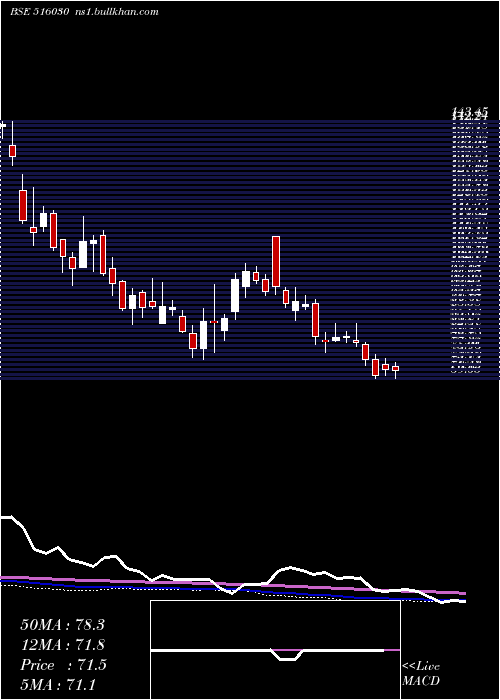Click the tallest red candlestick mid-chart
The image size is (500, 700).
(276, 262)
